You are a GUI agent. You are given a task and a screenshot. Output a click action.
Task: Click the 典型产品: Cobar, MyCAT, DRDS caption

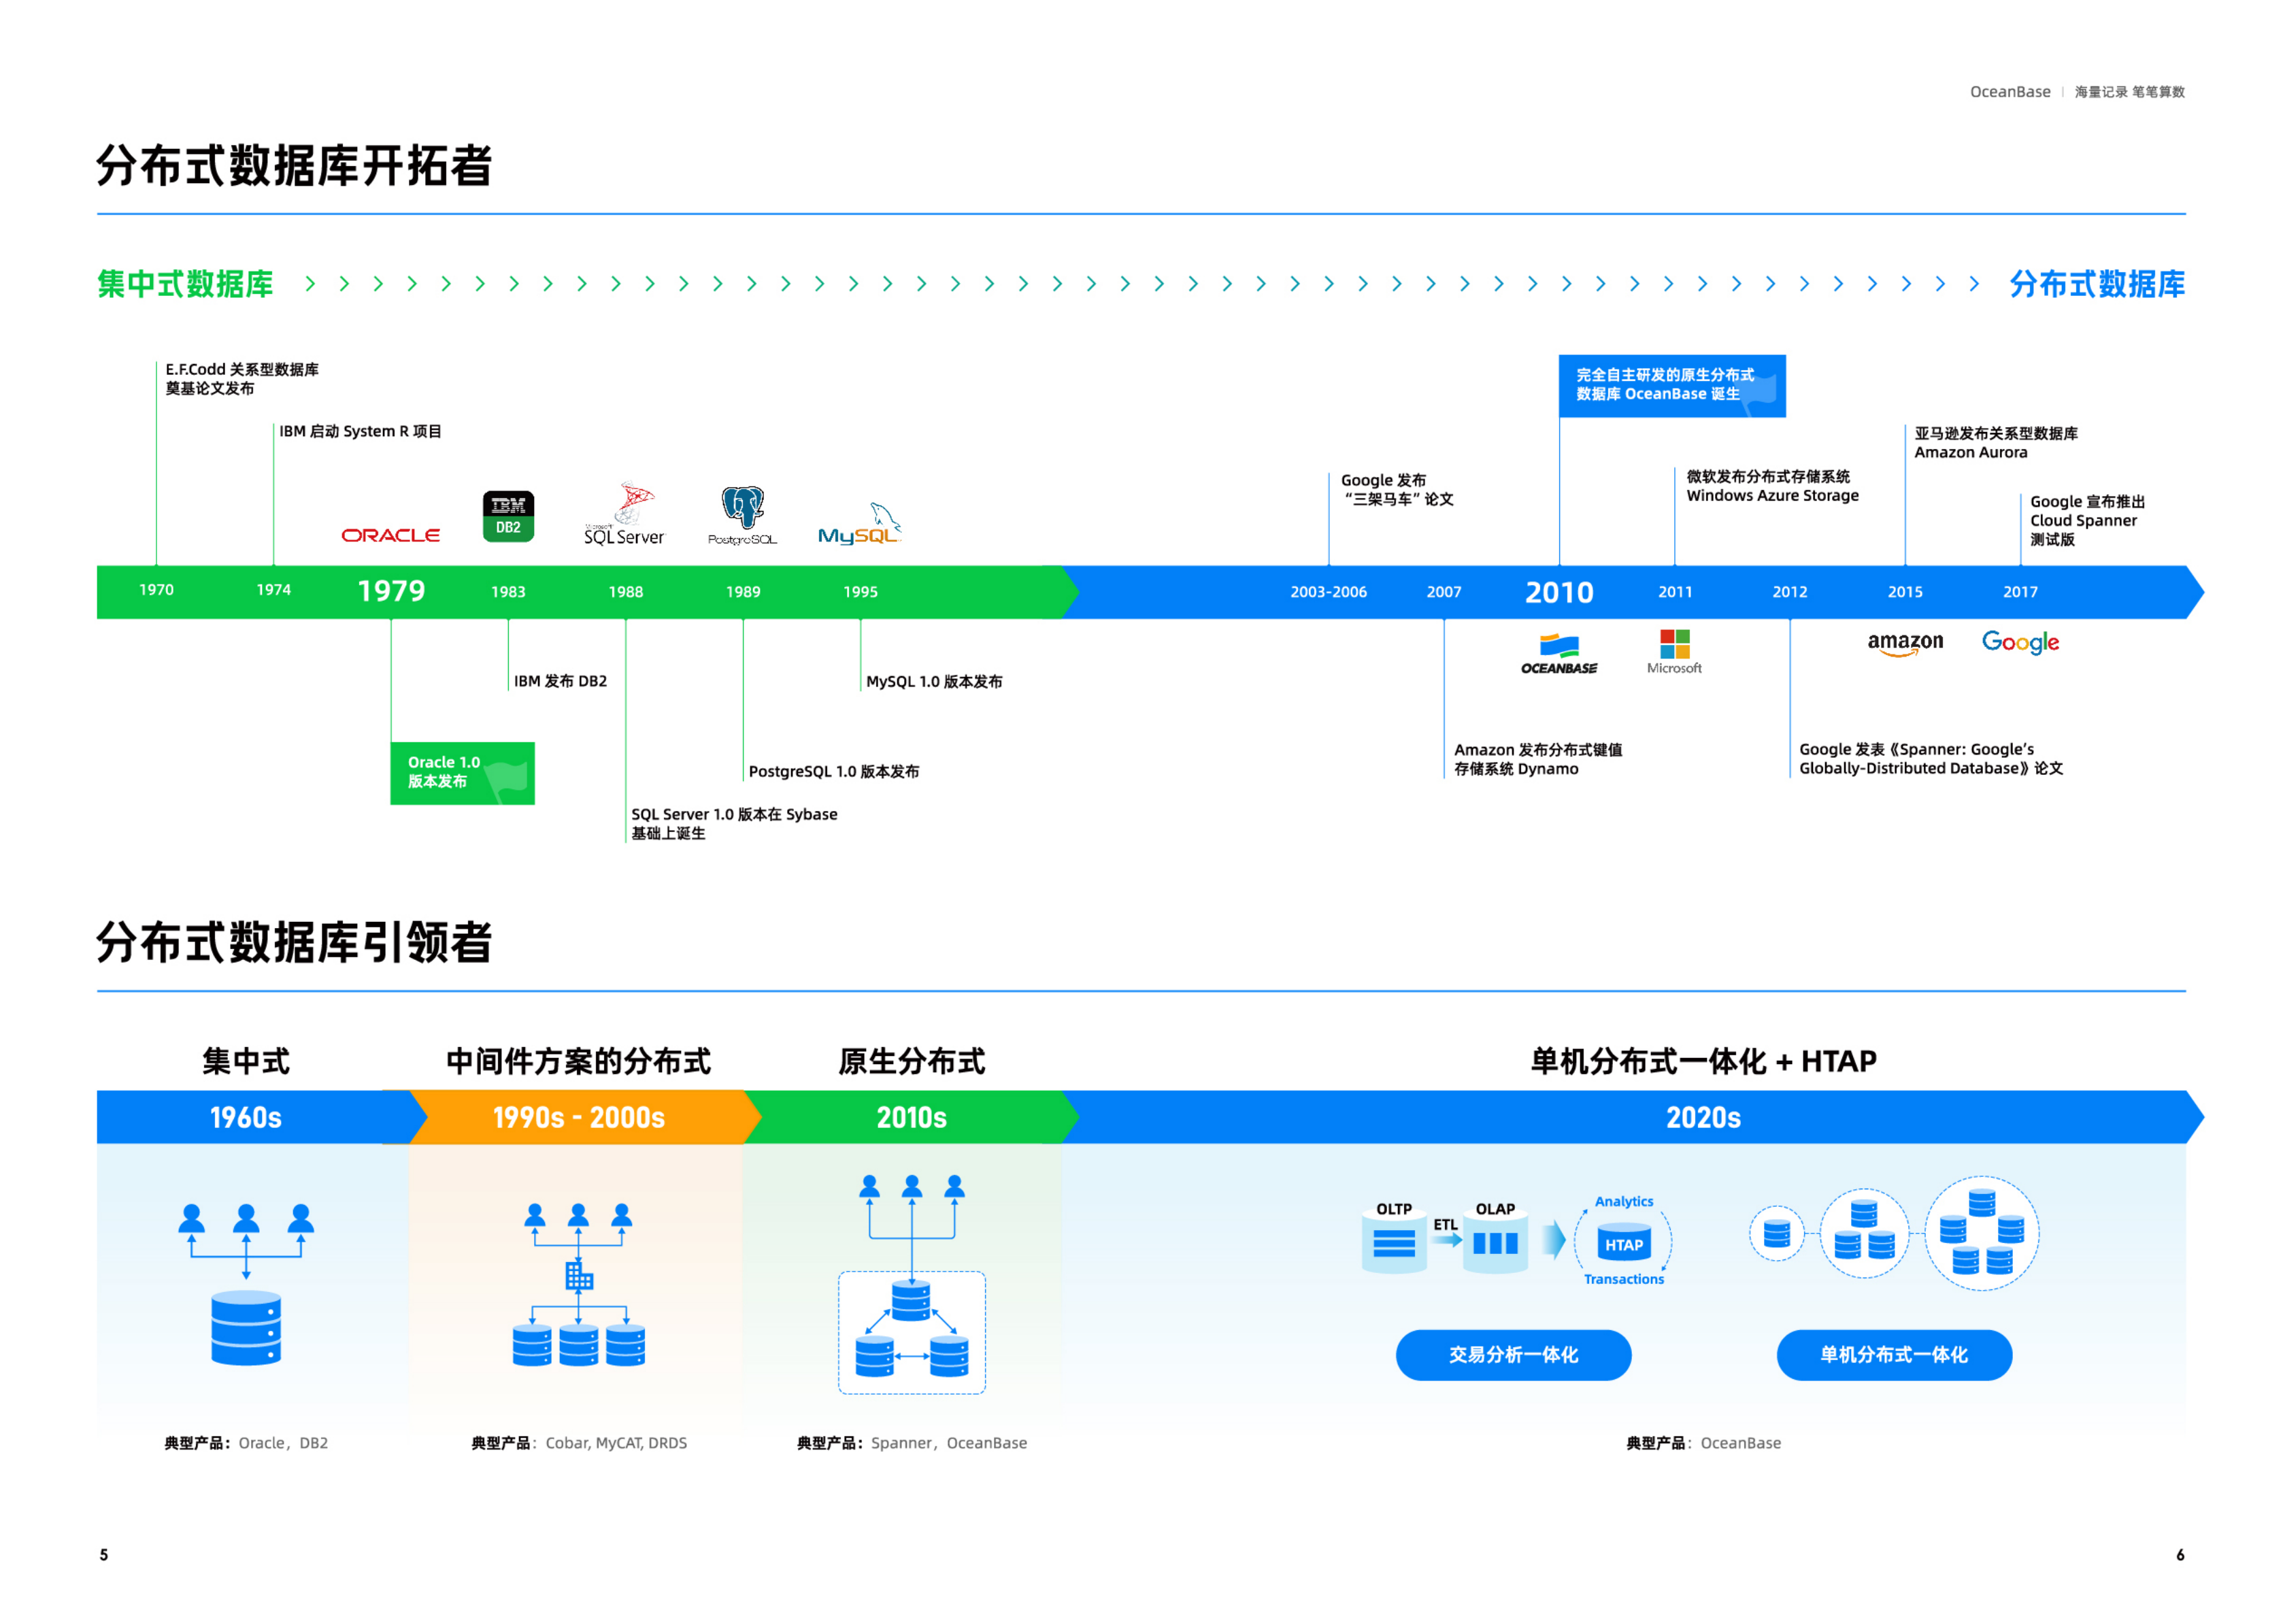(579, 1443)
